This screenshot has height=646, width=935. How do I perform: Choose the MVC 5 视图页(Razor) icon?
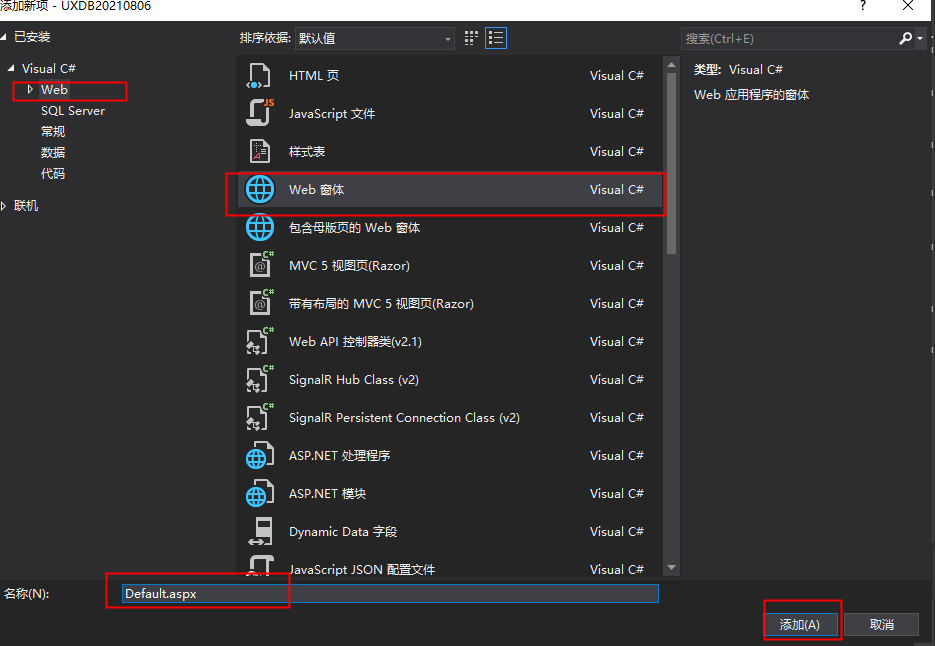click(x=260, y=266)
